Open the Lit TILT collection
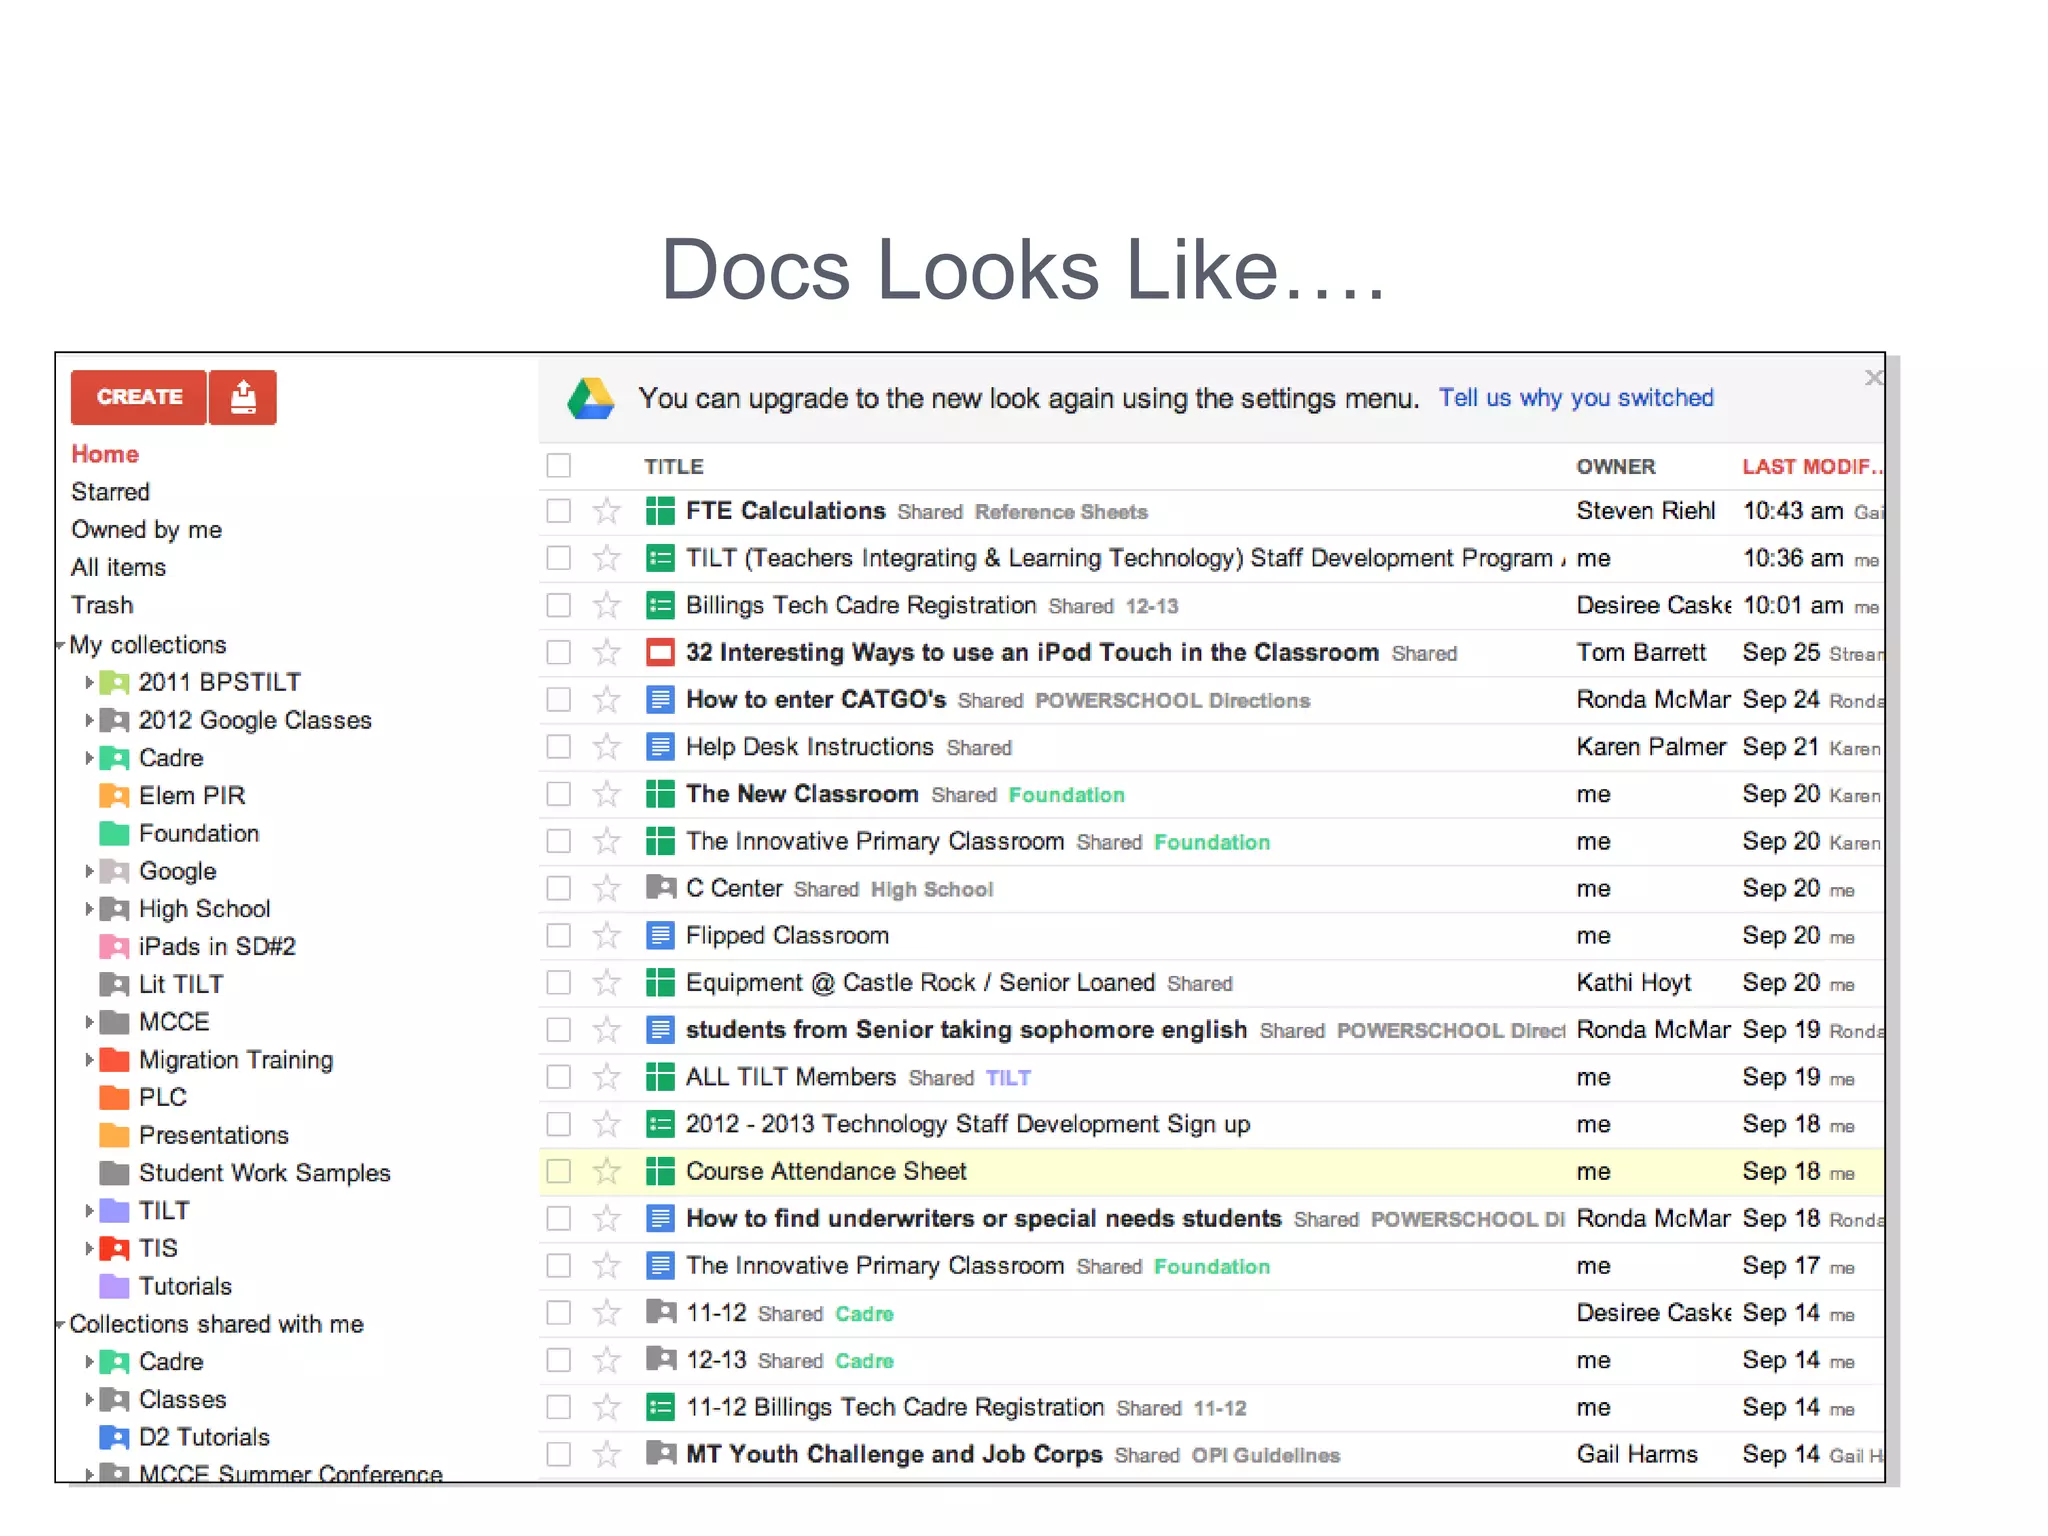This screenshot has height=1536, width=2048. pos(181,985)
